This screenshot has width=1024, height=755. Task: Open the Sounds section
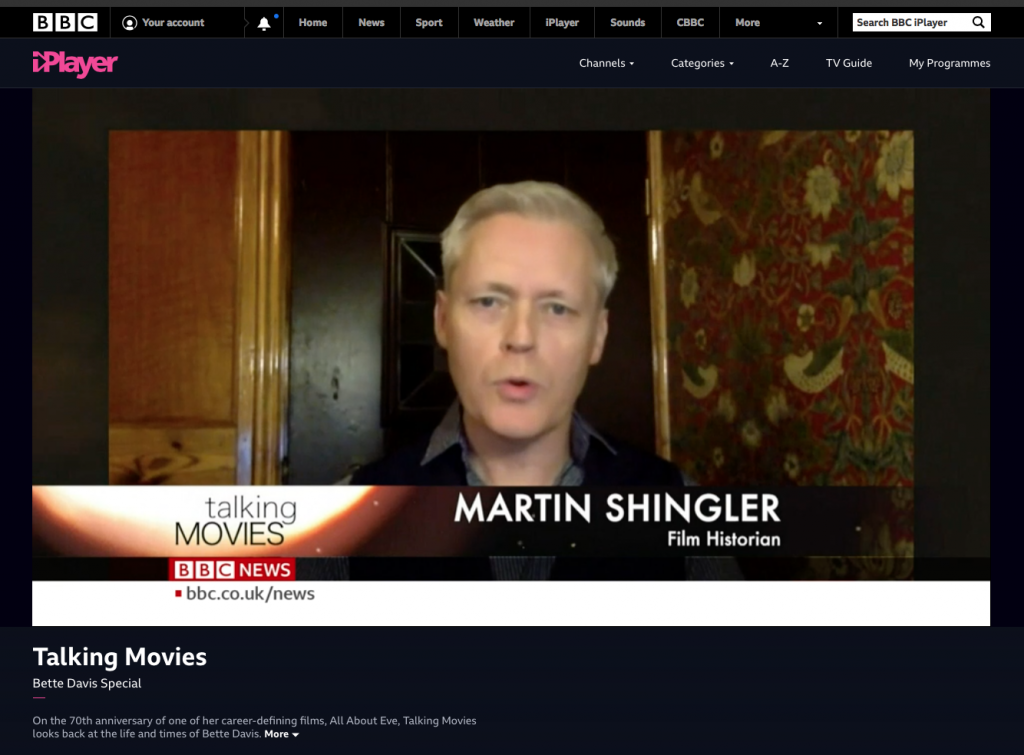[627, 23]
